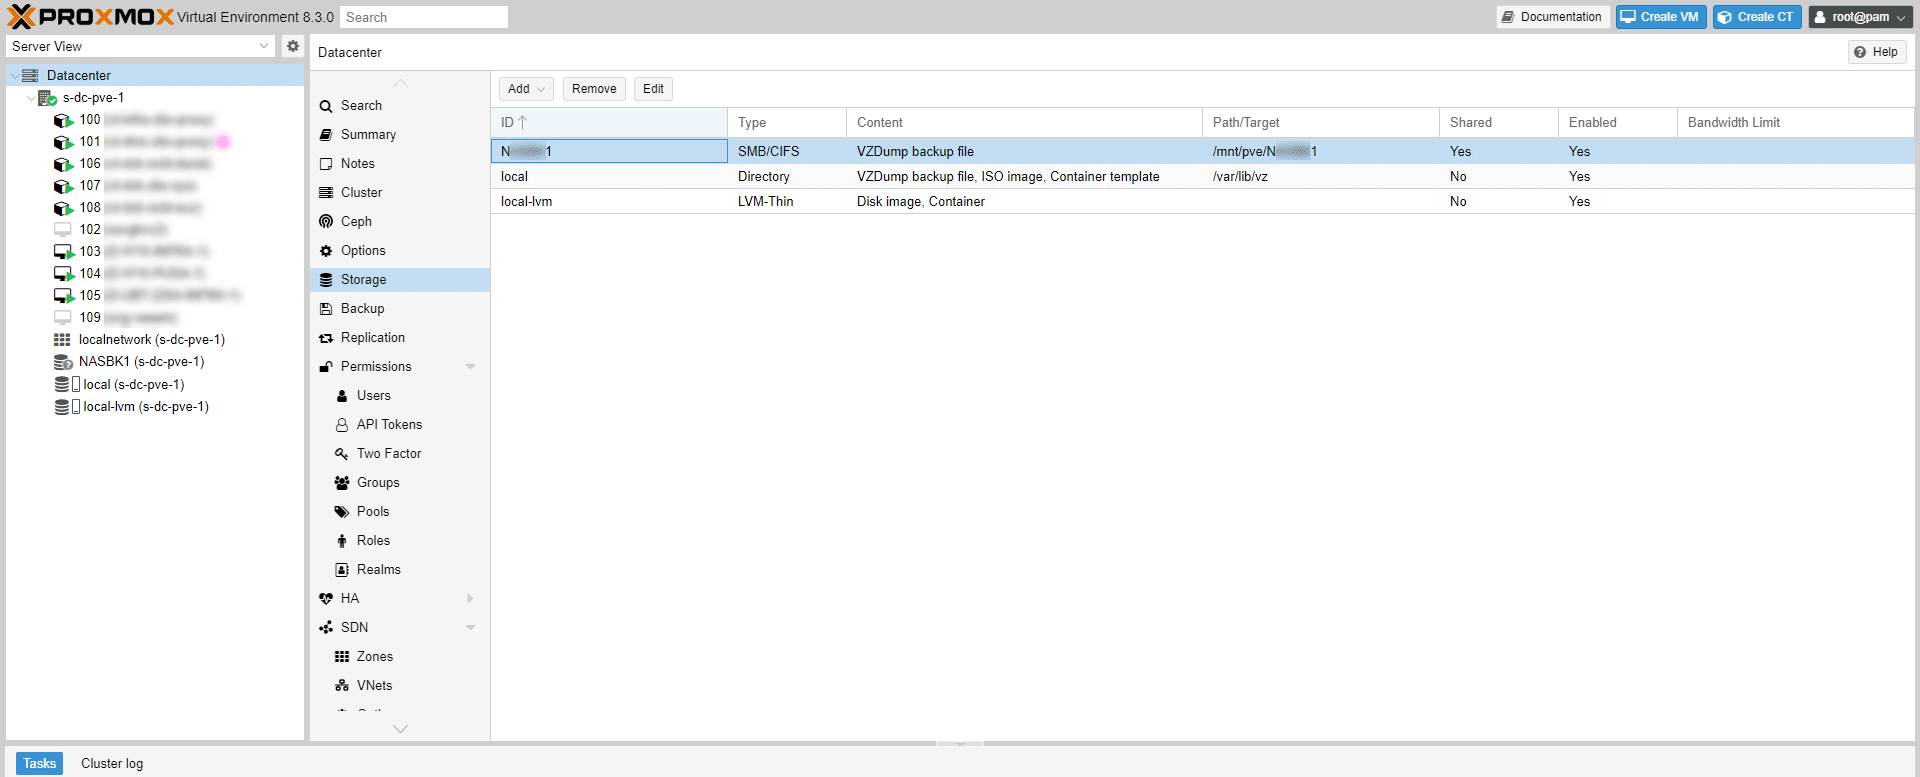Sort by the ID column header
Screen dimensions: 1920x777
click(x=609, y=123)
